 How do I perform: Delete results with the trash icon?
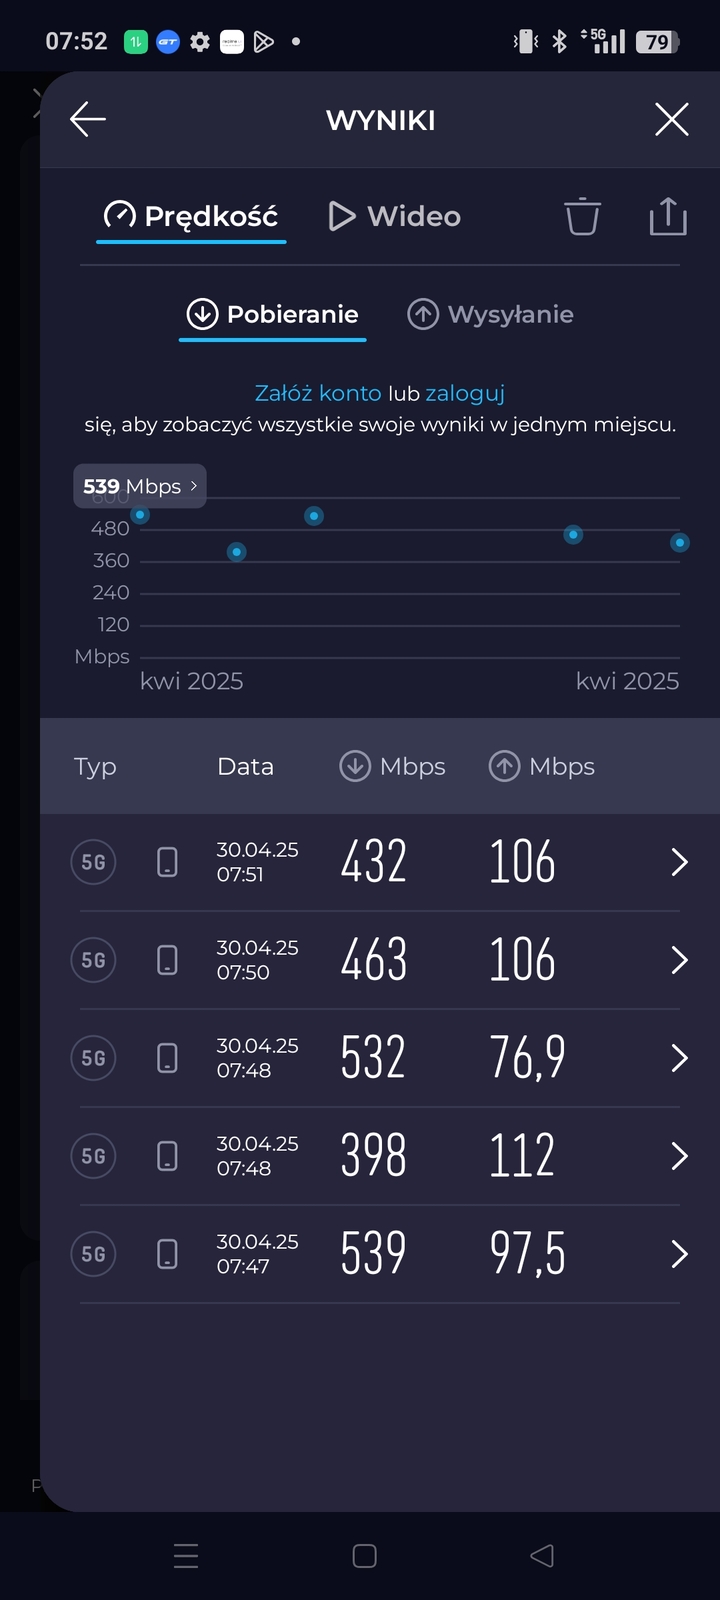point(582,216)
